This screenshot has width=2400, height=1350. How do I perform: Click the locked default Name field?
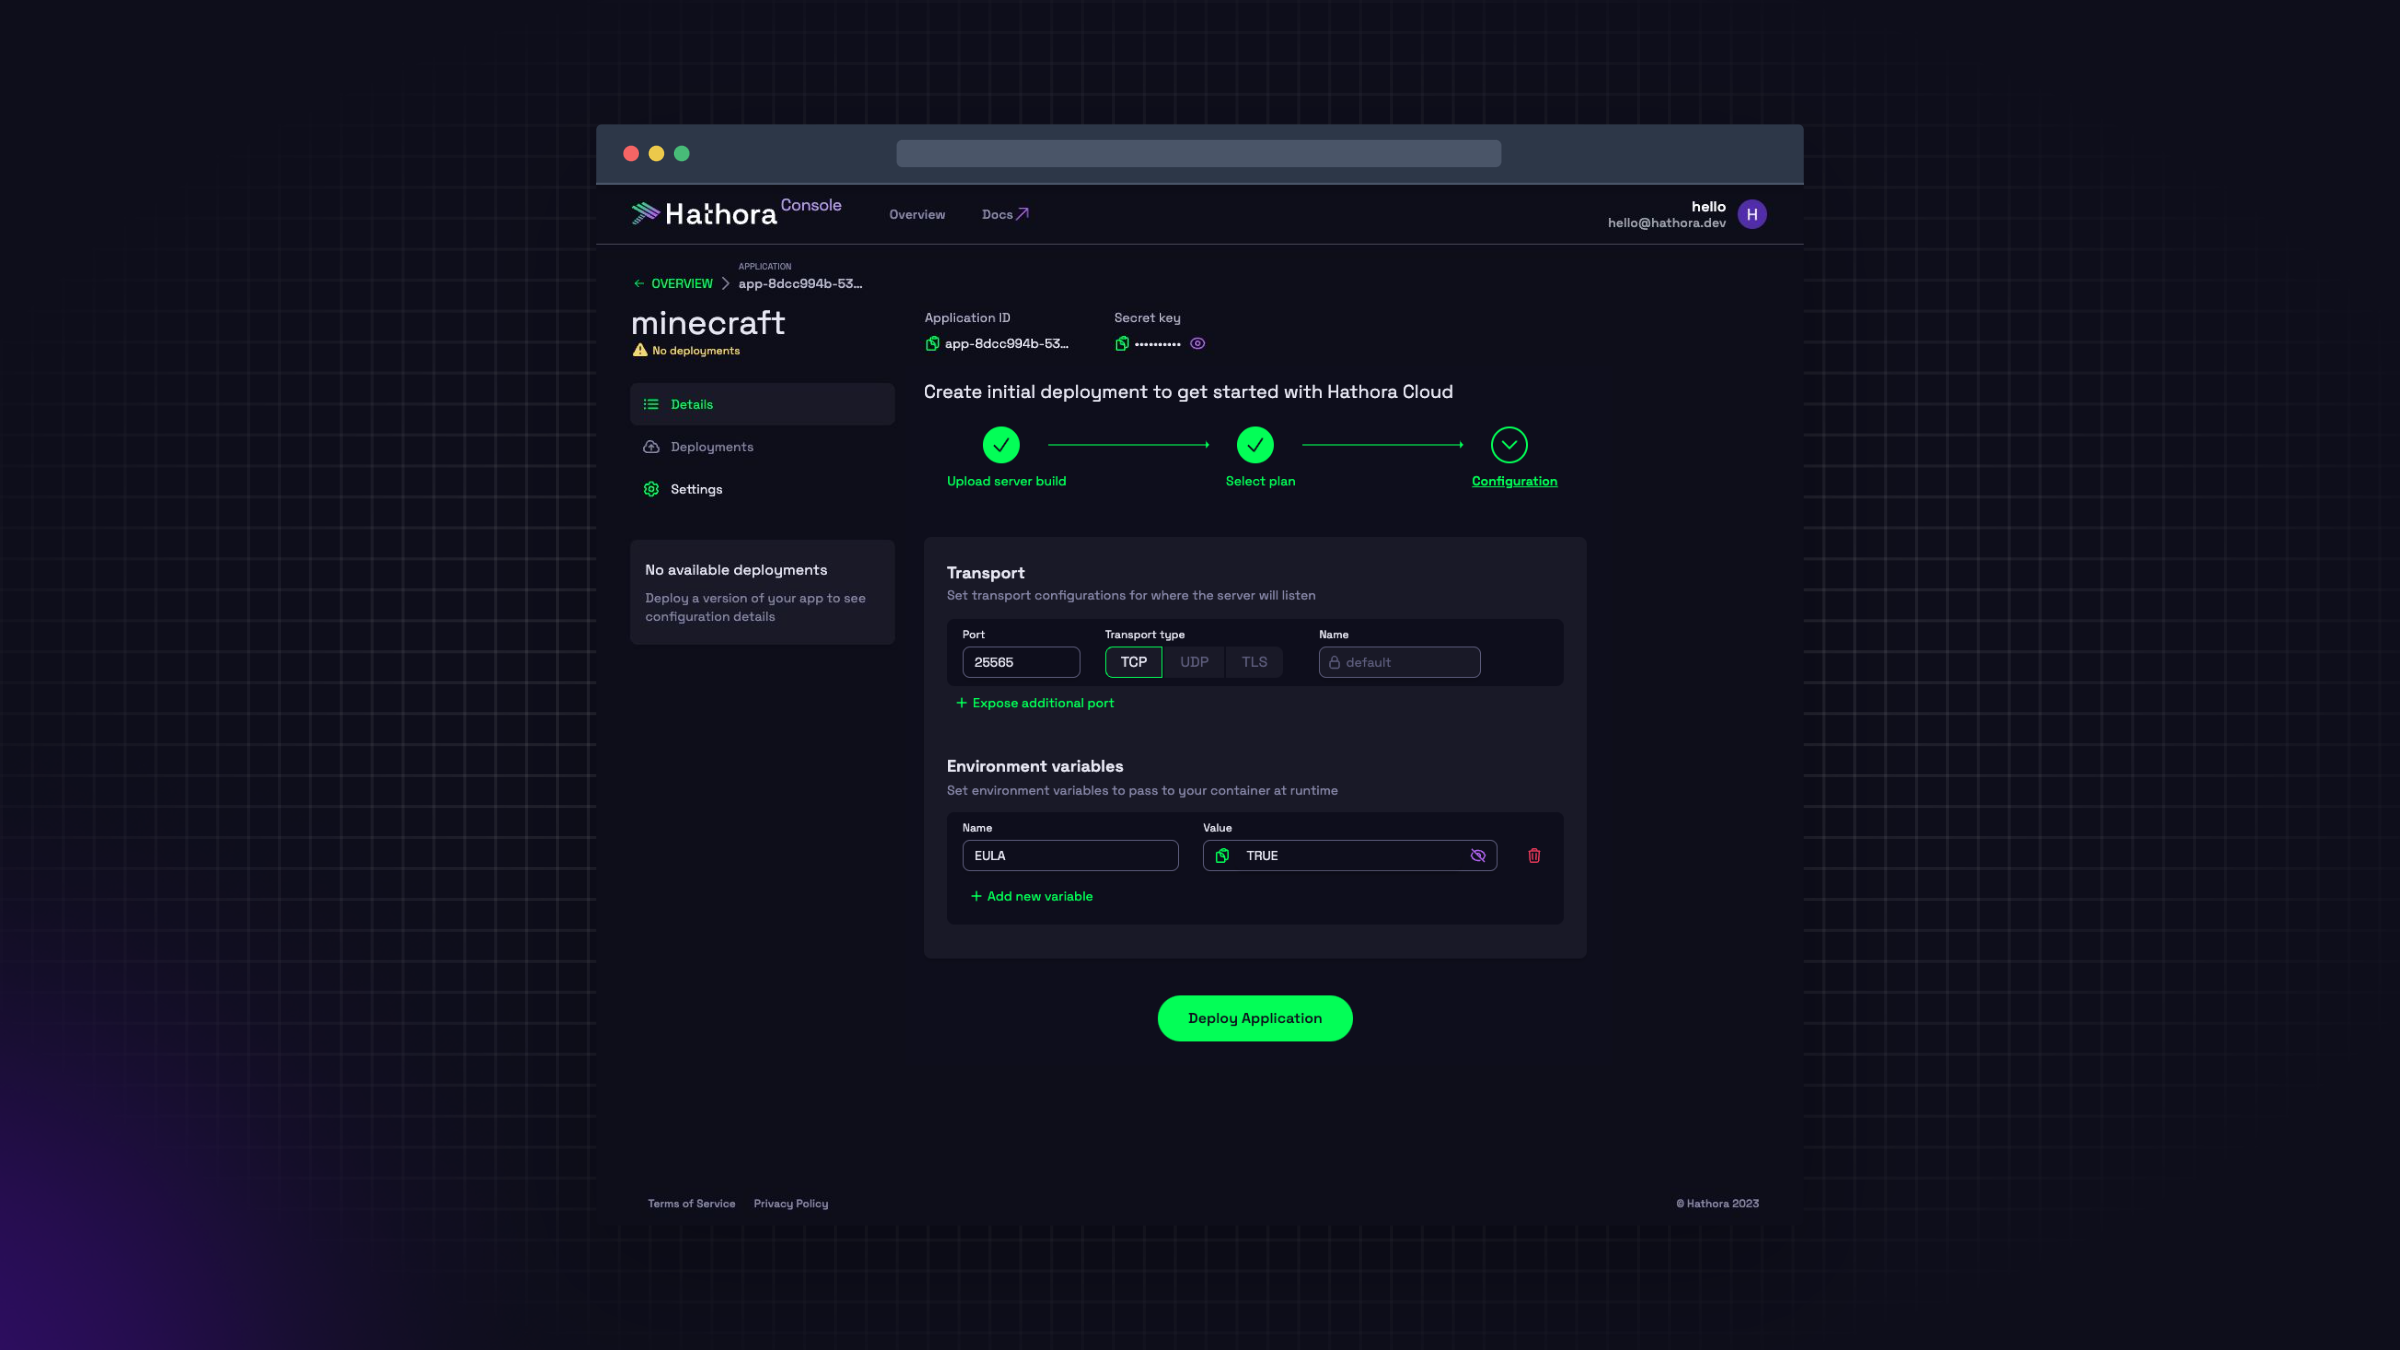click(1399, 662)
